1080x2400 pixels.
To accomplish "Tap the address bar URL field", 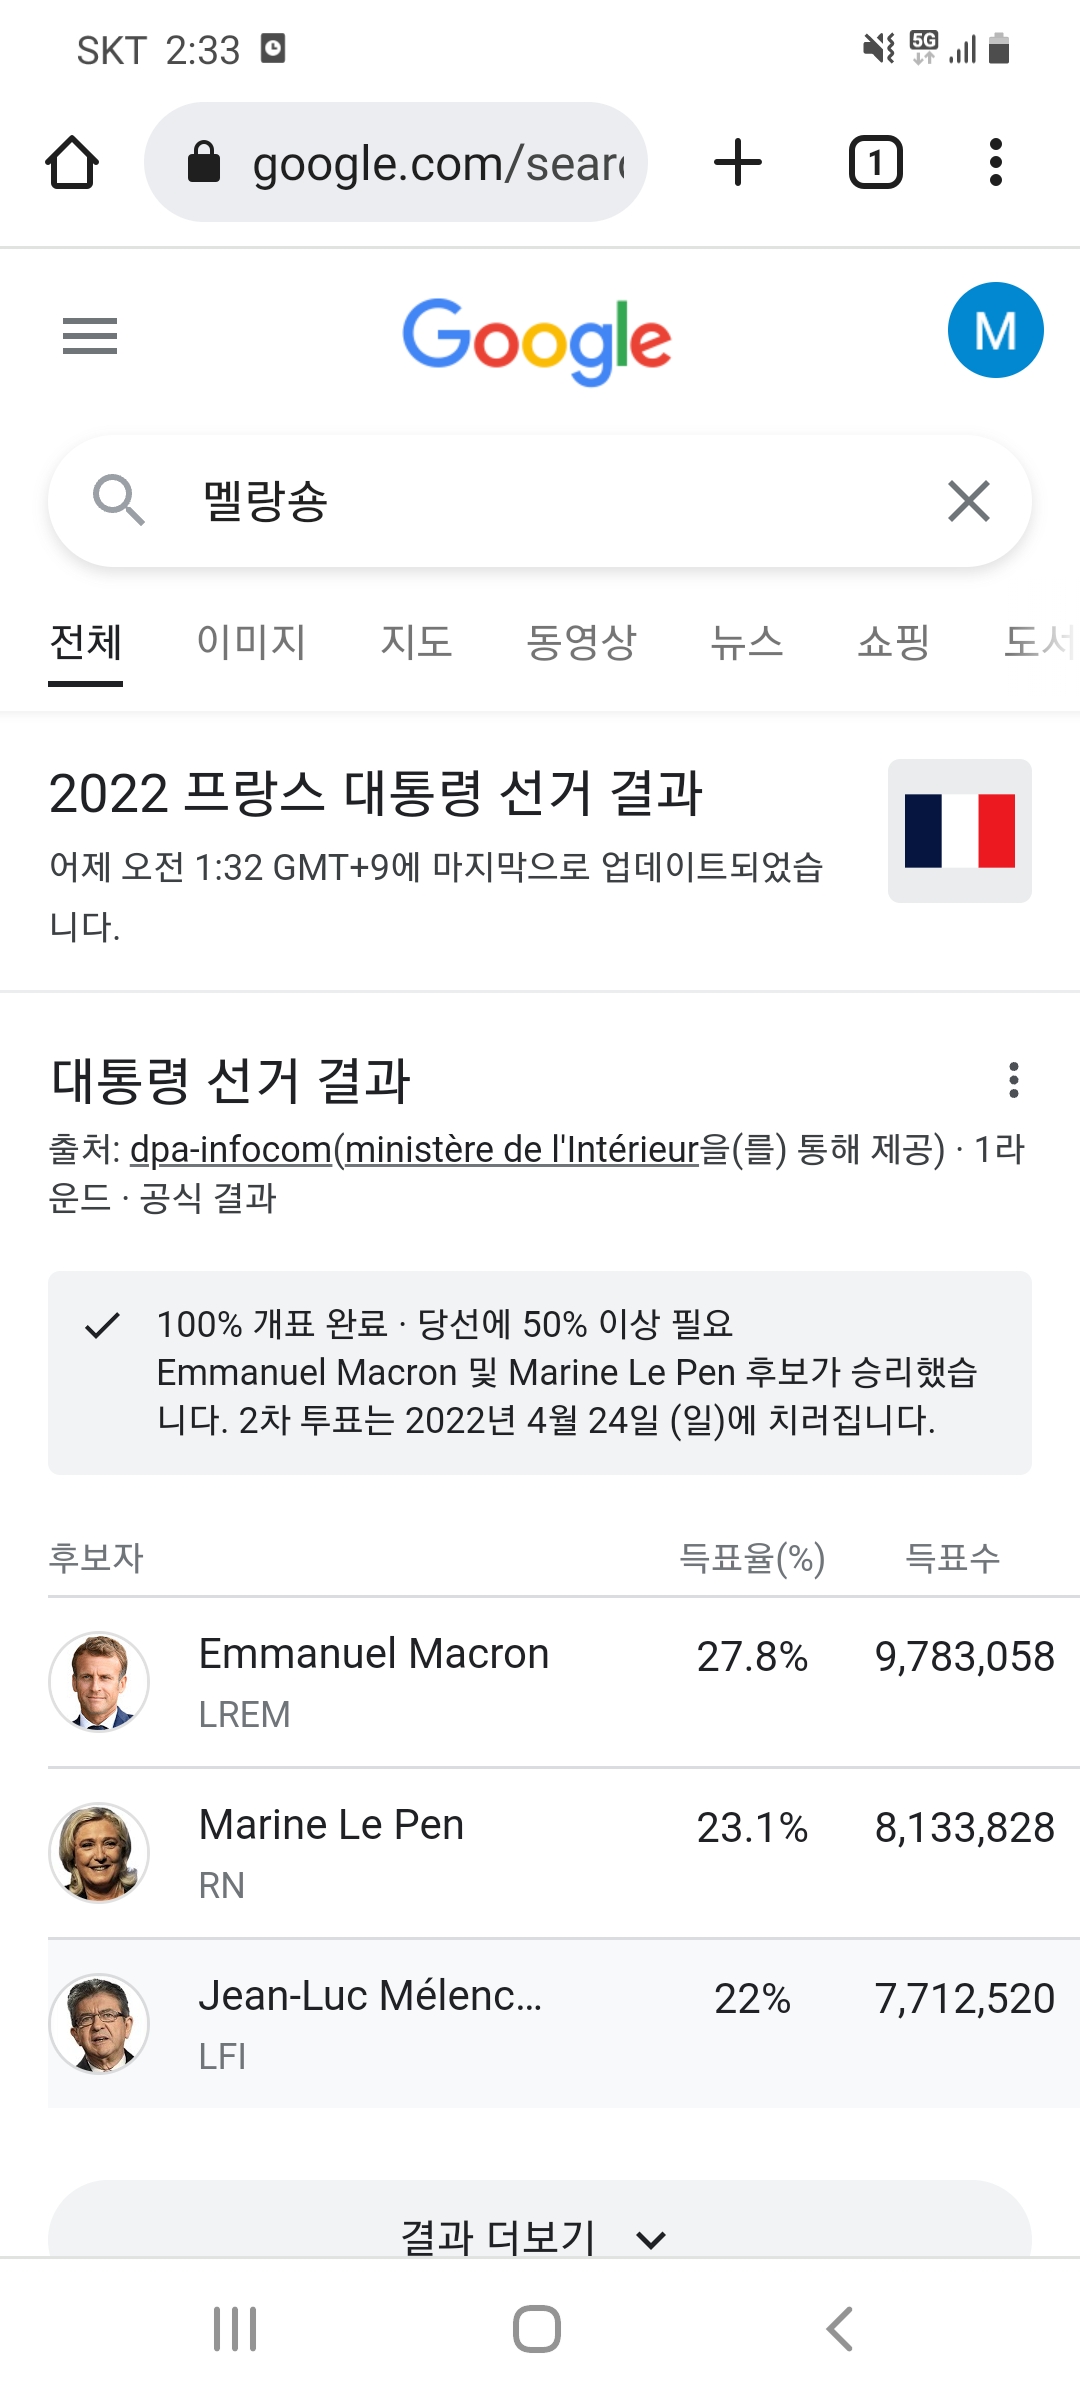I will pyautogui.click(x=420, y=163).
